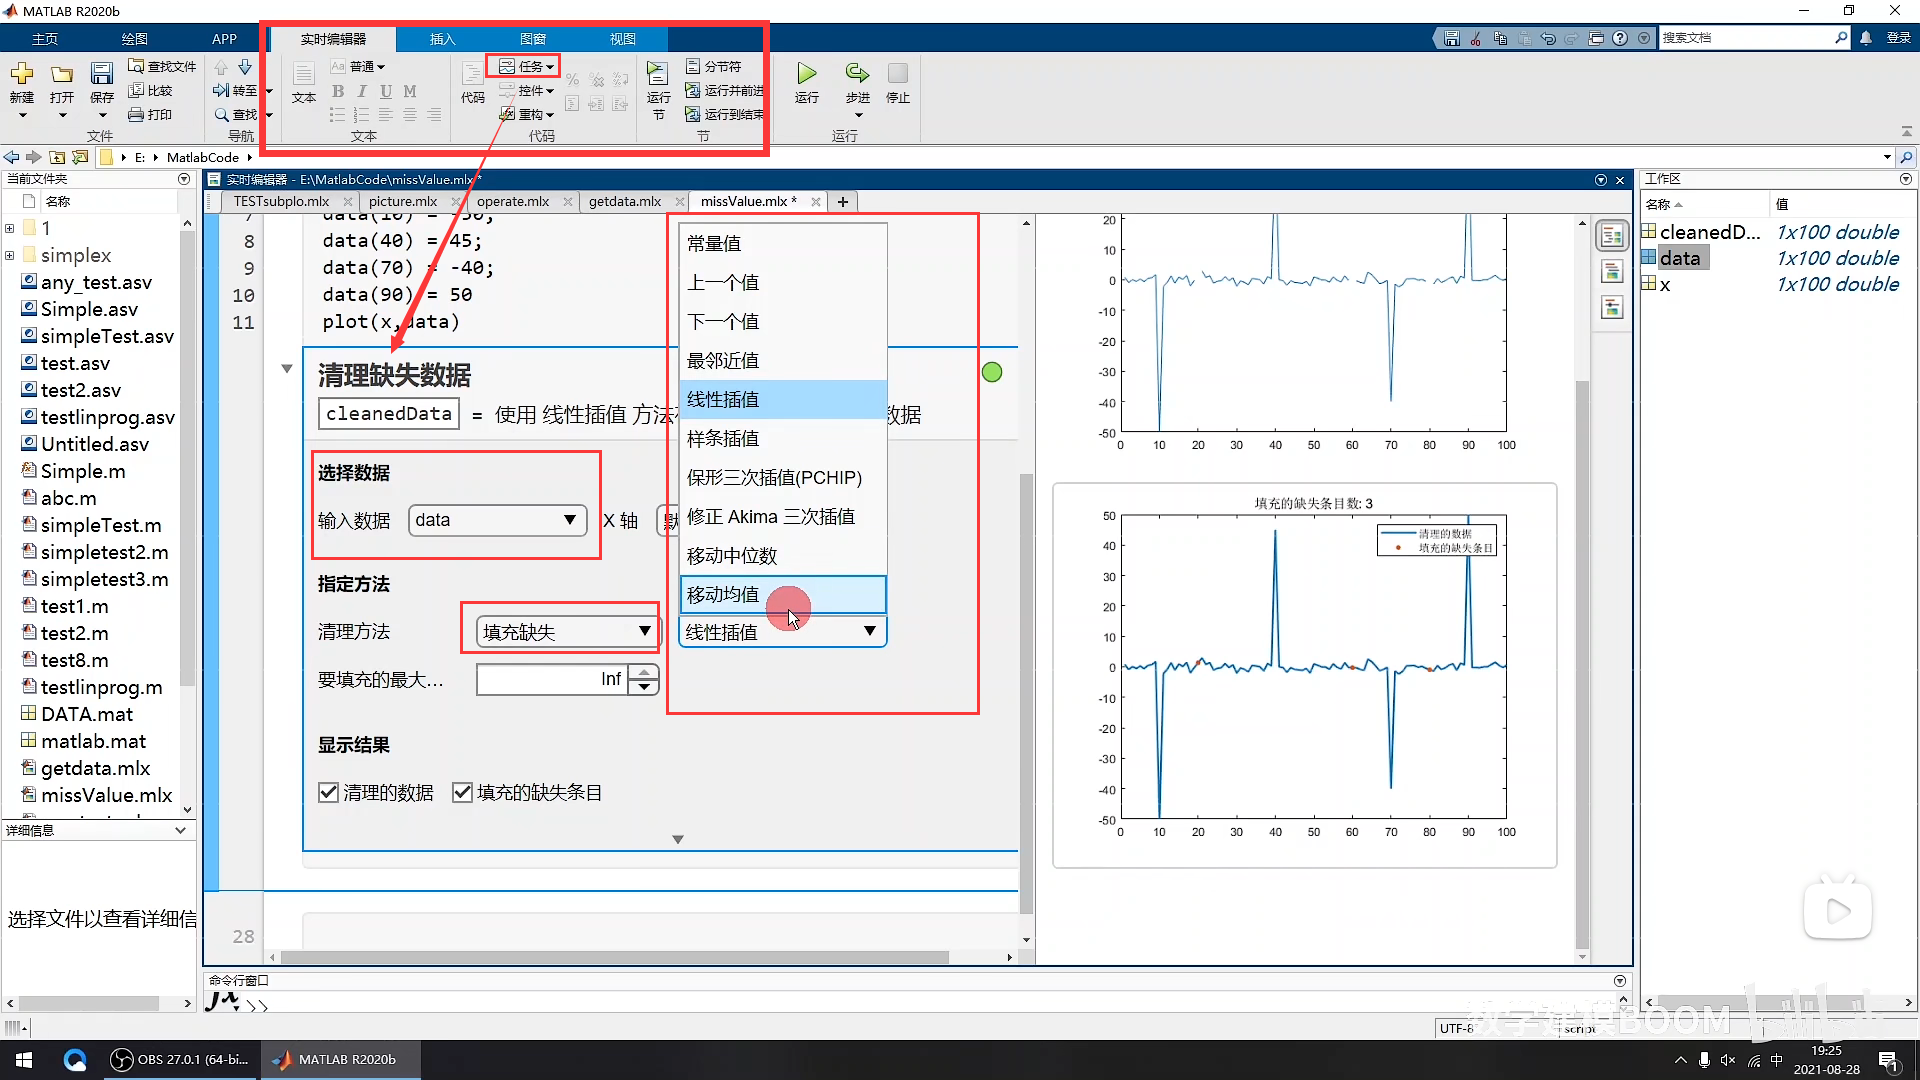Image resolution: width=1920 pixels, height=1080 pixels.
Task: Switch to the APP ribbon tab
Action: [225, 39]
